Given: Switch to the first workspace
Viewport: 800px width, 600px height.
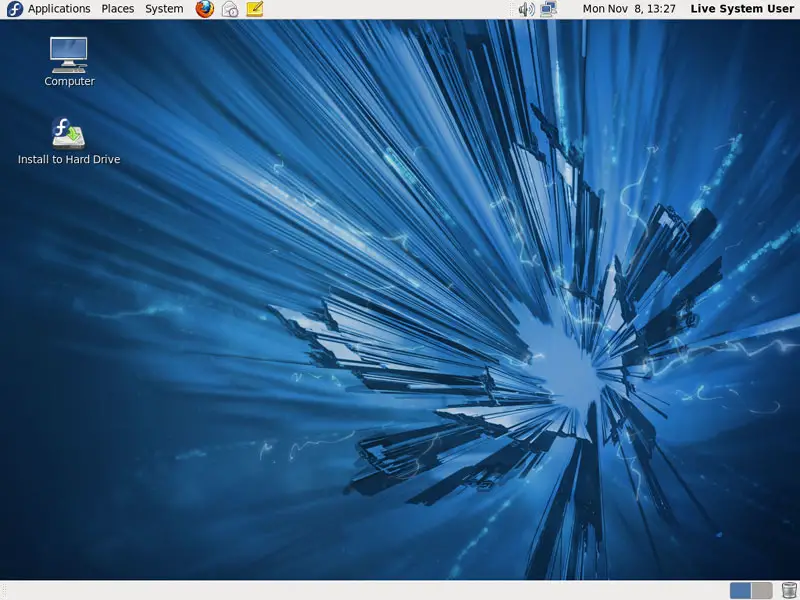Looking at the screenshot, I should coord(740,591).
